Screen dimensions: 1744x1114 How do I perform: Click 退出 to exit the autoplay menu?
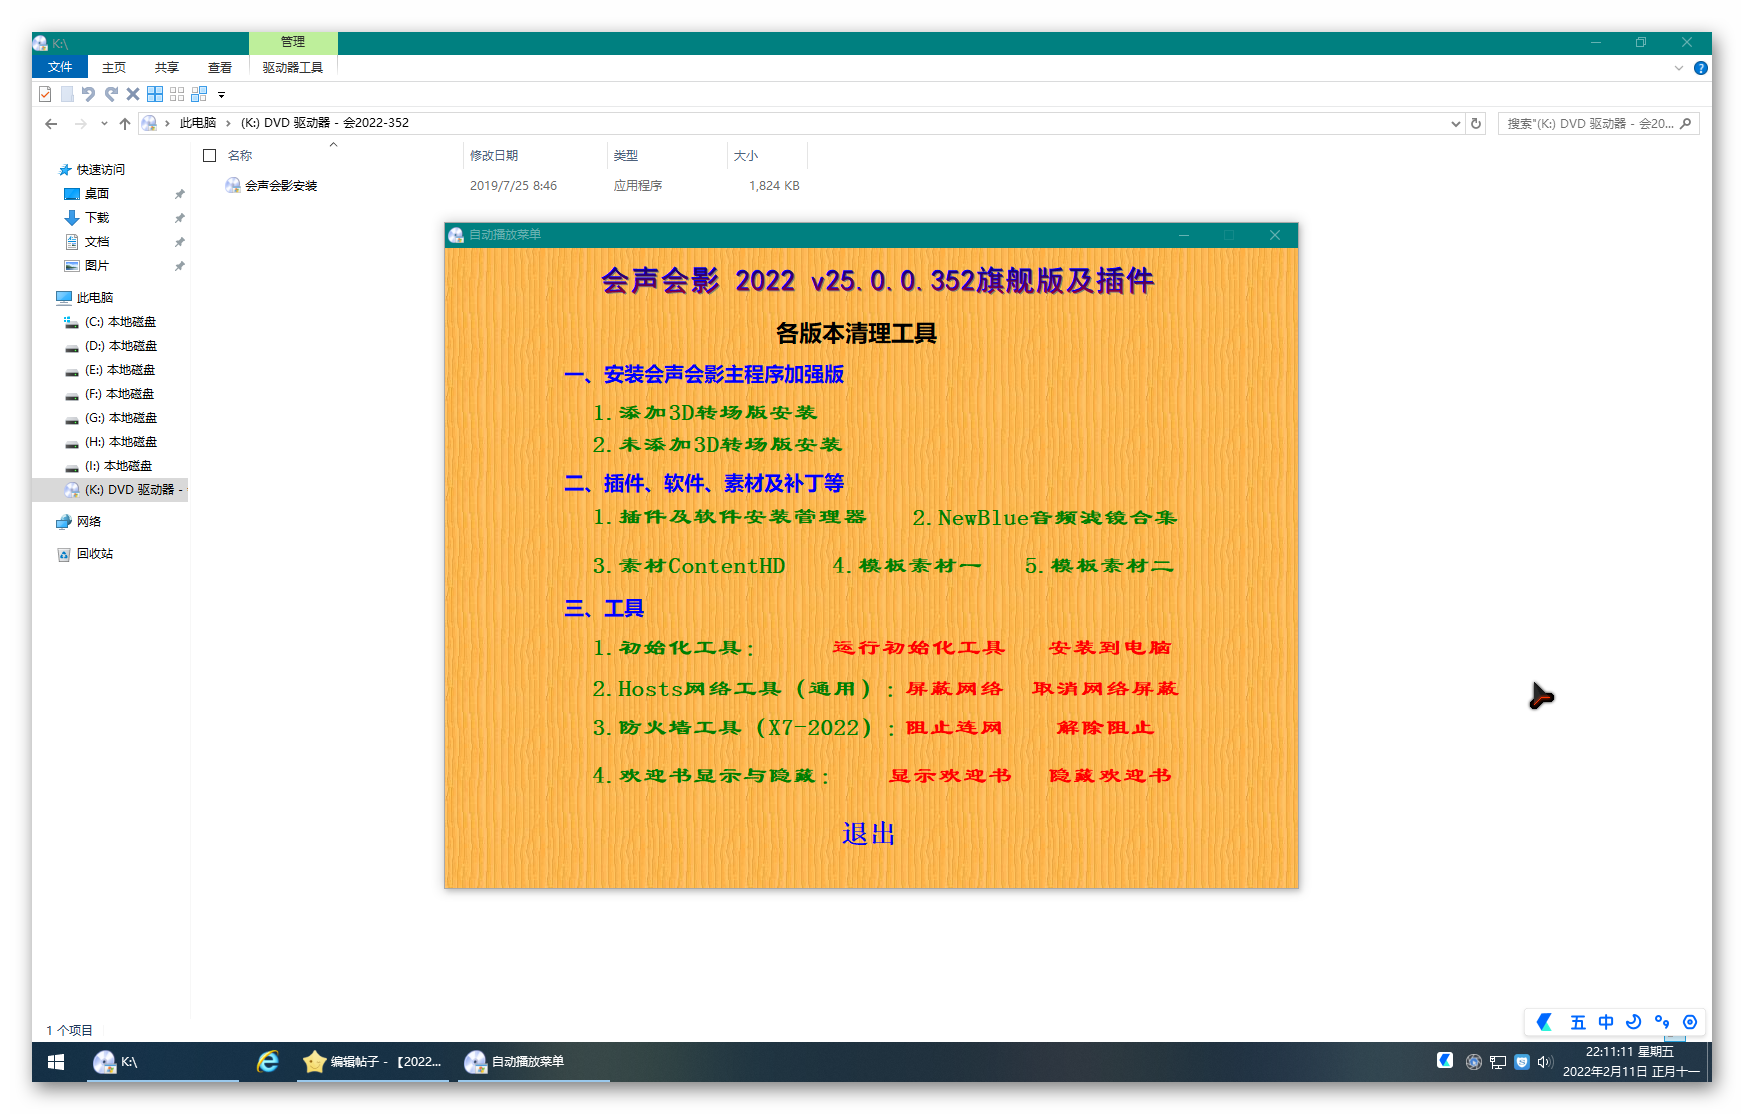(868, 834)
